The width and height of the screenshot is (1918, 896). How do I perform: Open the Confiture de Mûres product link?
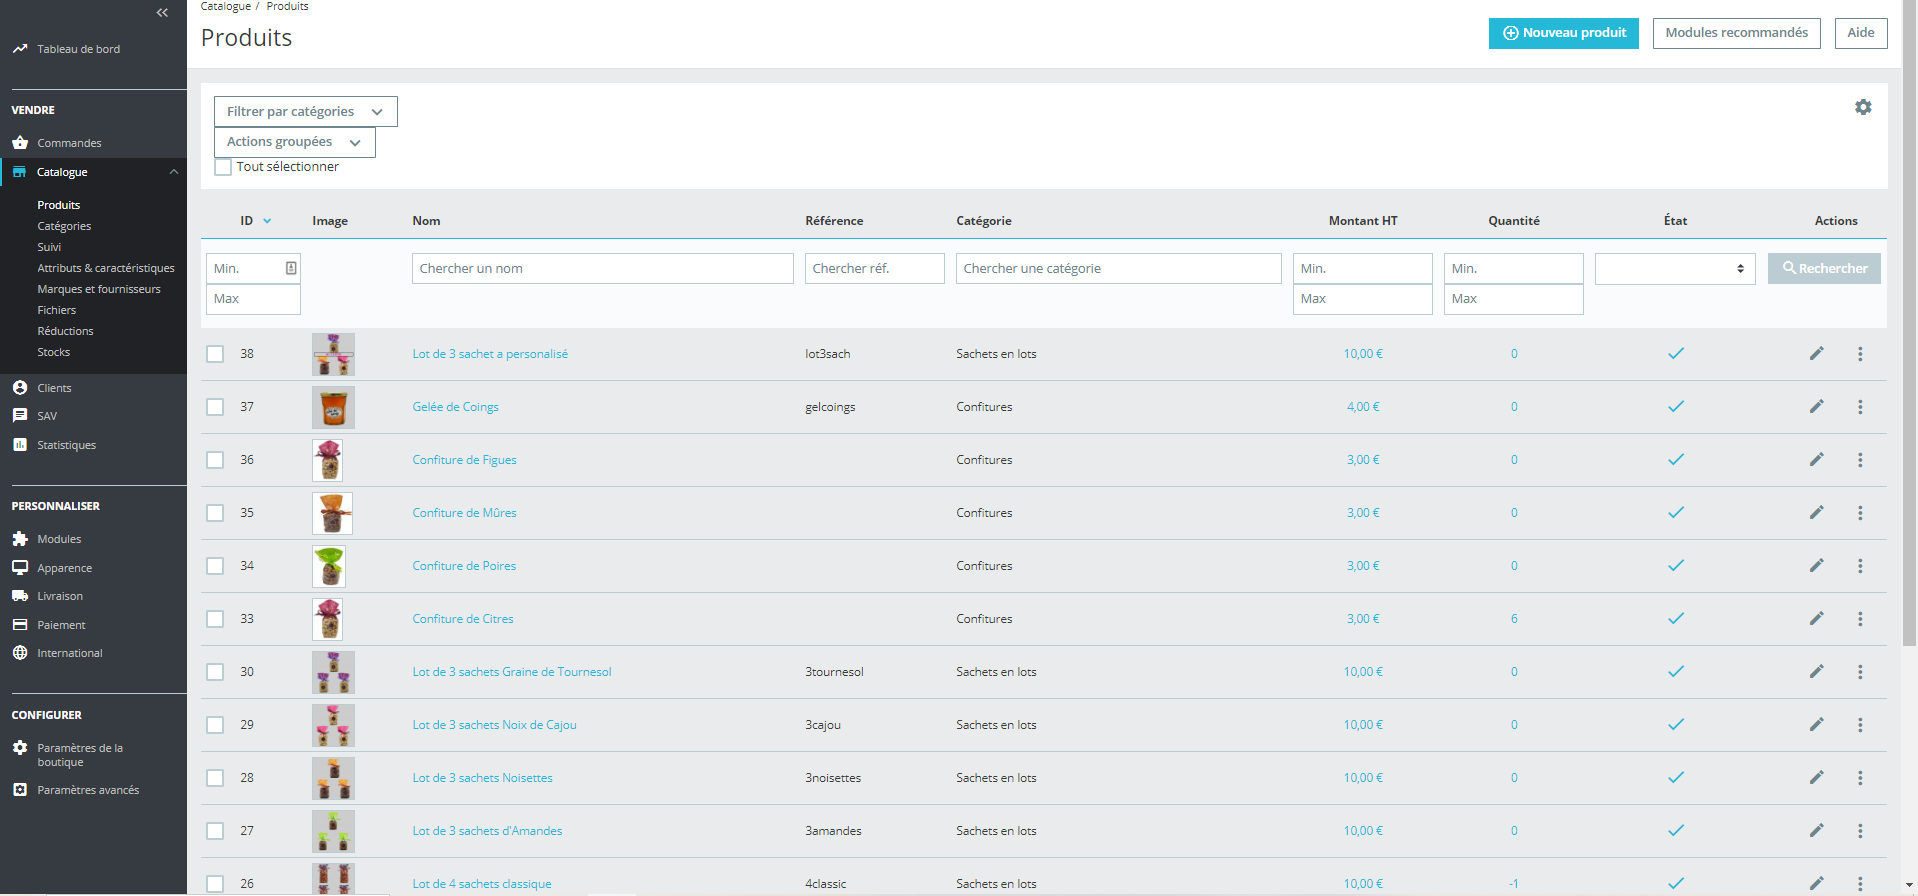pyautogui.click(x=464, y=513)
